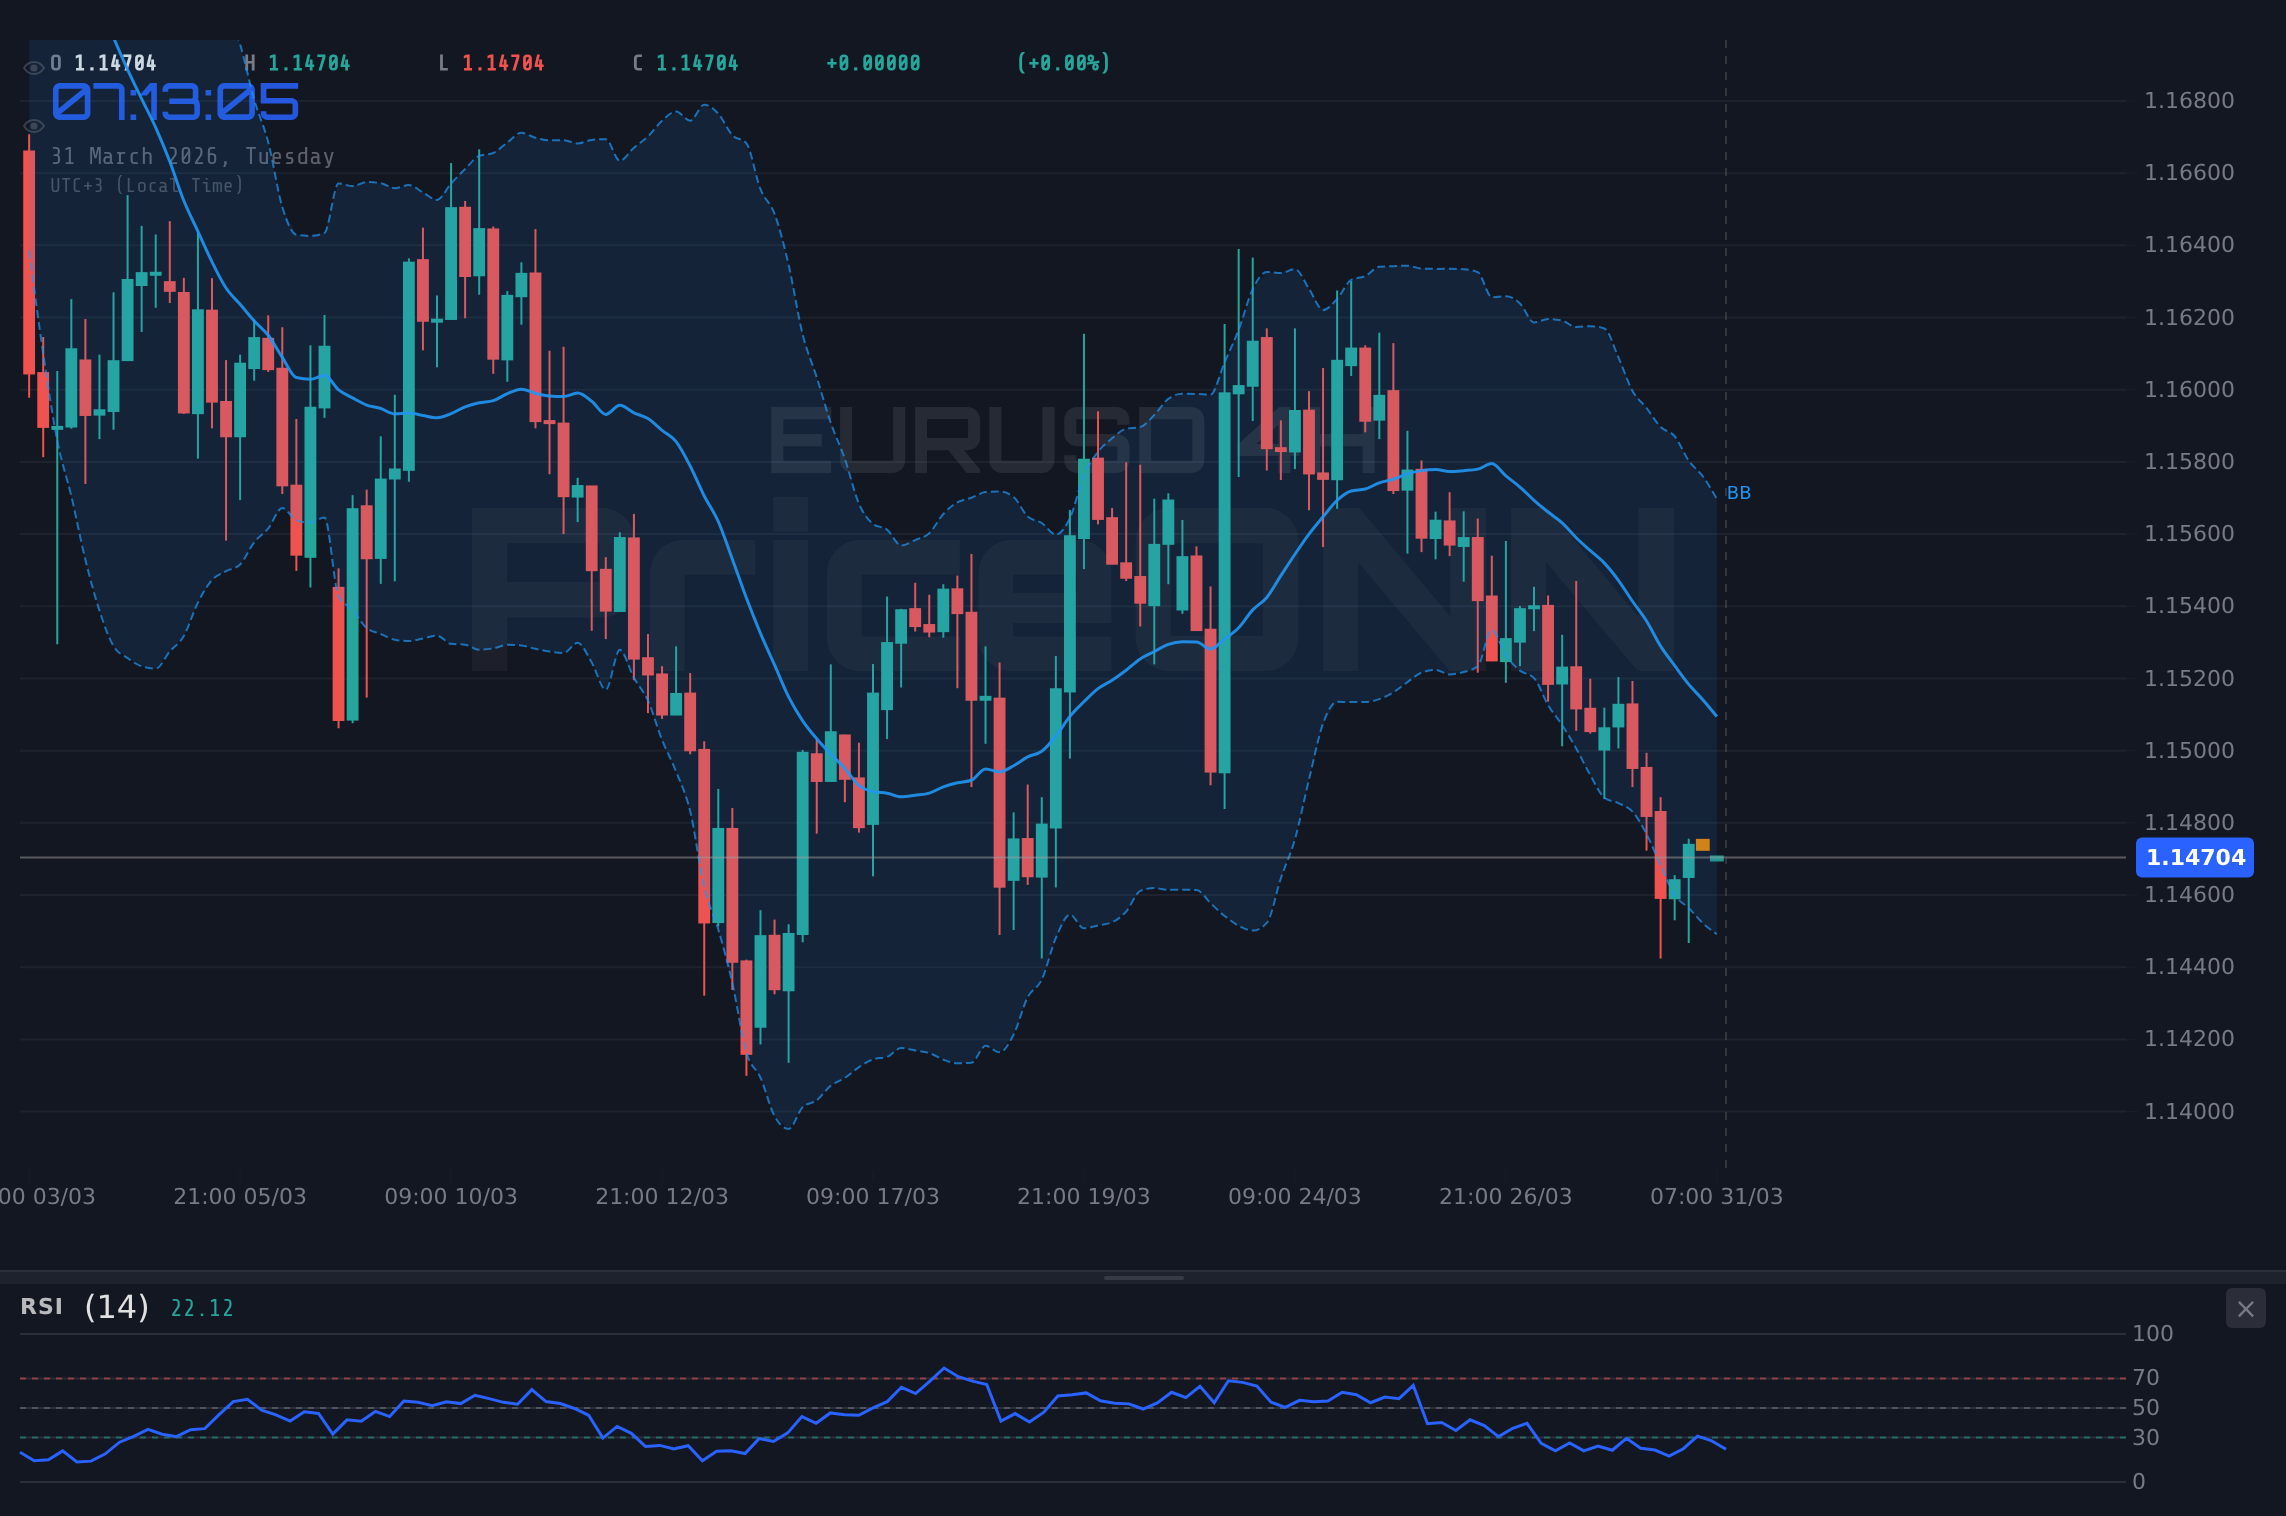The height and width of the screenshot is (1516, 2286).
Task: Click the current price label 1.14704 on axis
Action: 2194,857
